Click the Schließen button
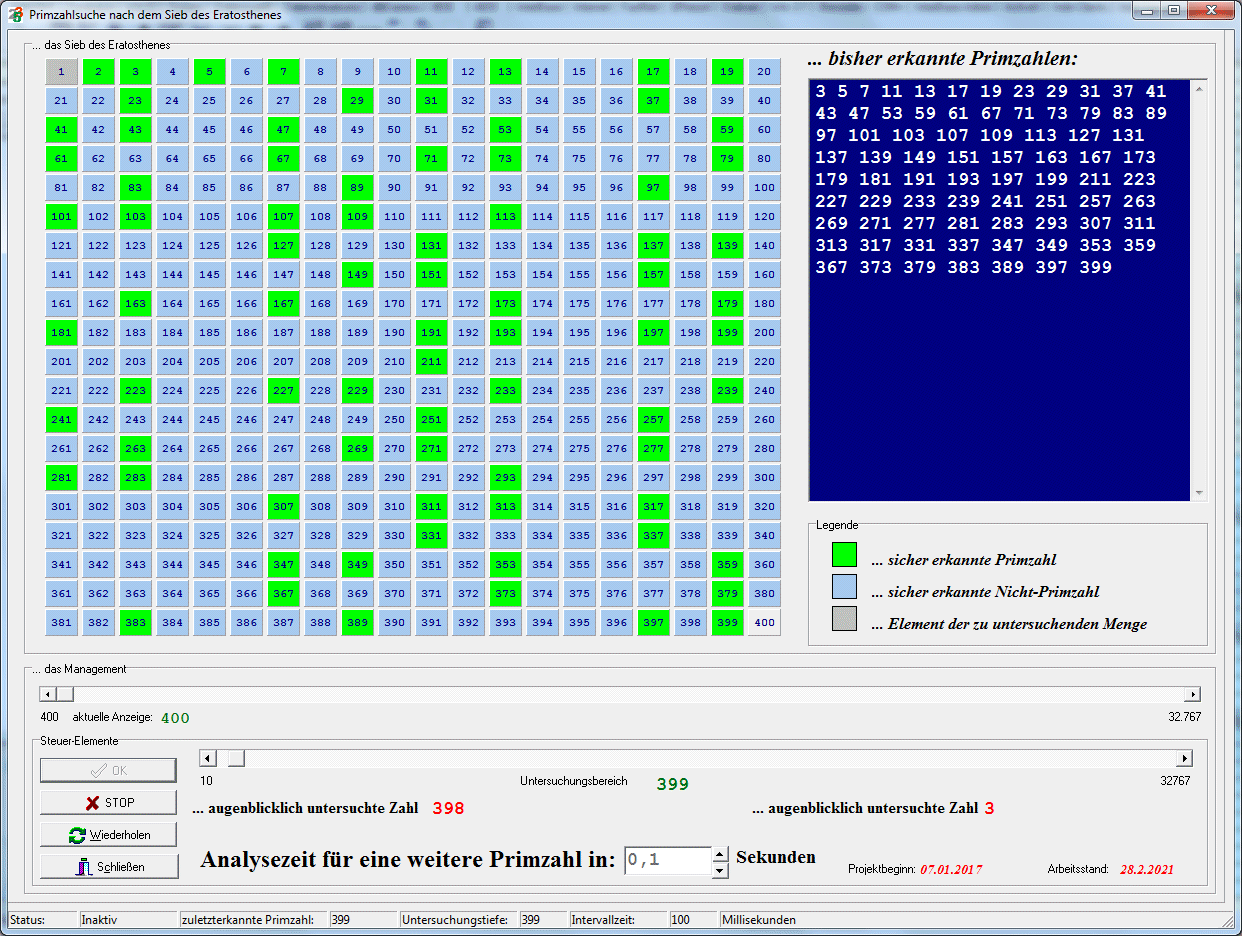 click(x=108, y=866)
